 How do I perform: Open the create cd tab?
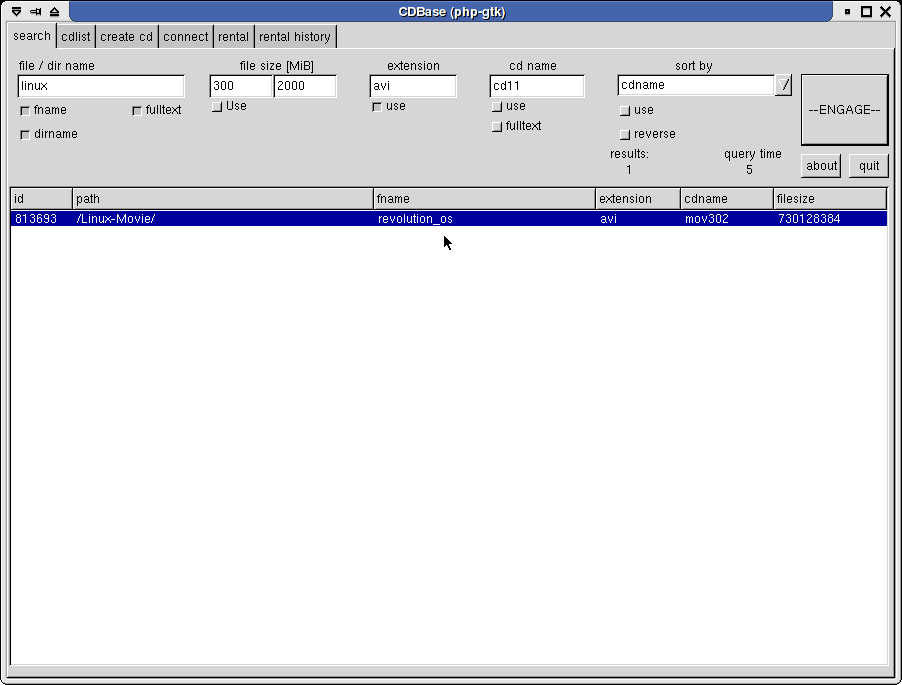coord(127,37)
